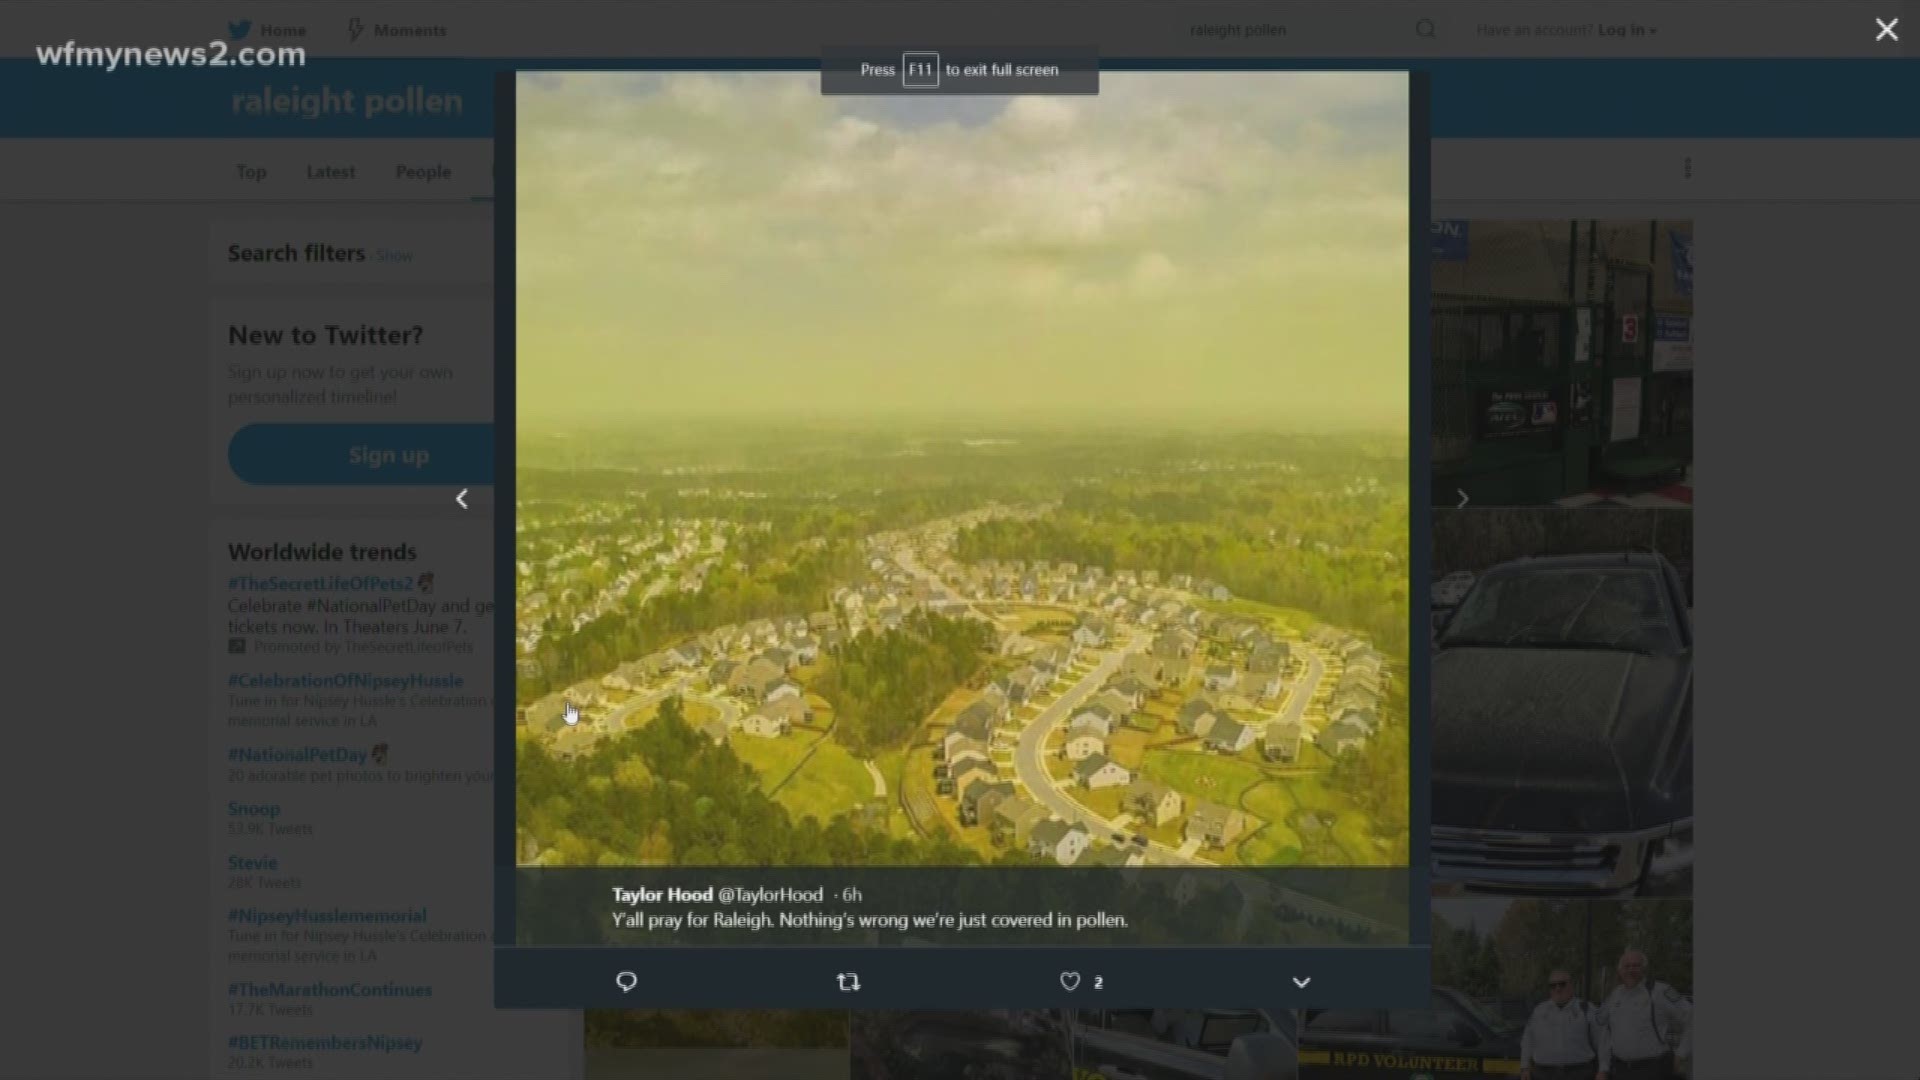Viewport: 1920px width, 1080px height.
Task: Close the photo overlay with the X
Action: [1886, 30]
